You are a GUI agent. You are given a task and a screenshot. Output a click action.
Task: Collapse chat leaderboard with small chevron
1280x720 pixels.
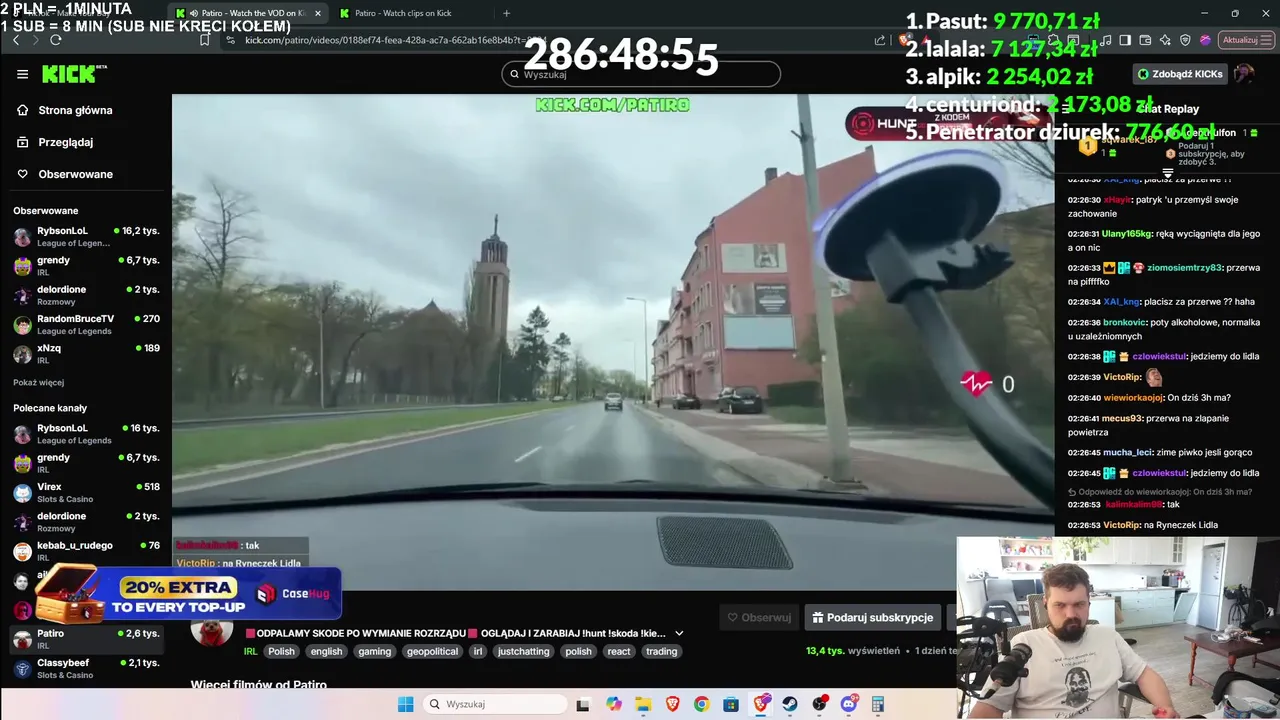(1167, 172)
